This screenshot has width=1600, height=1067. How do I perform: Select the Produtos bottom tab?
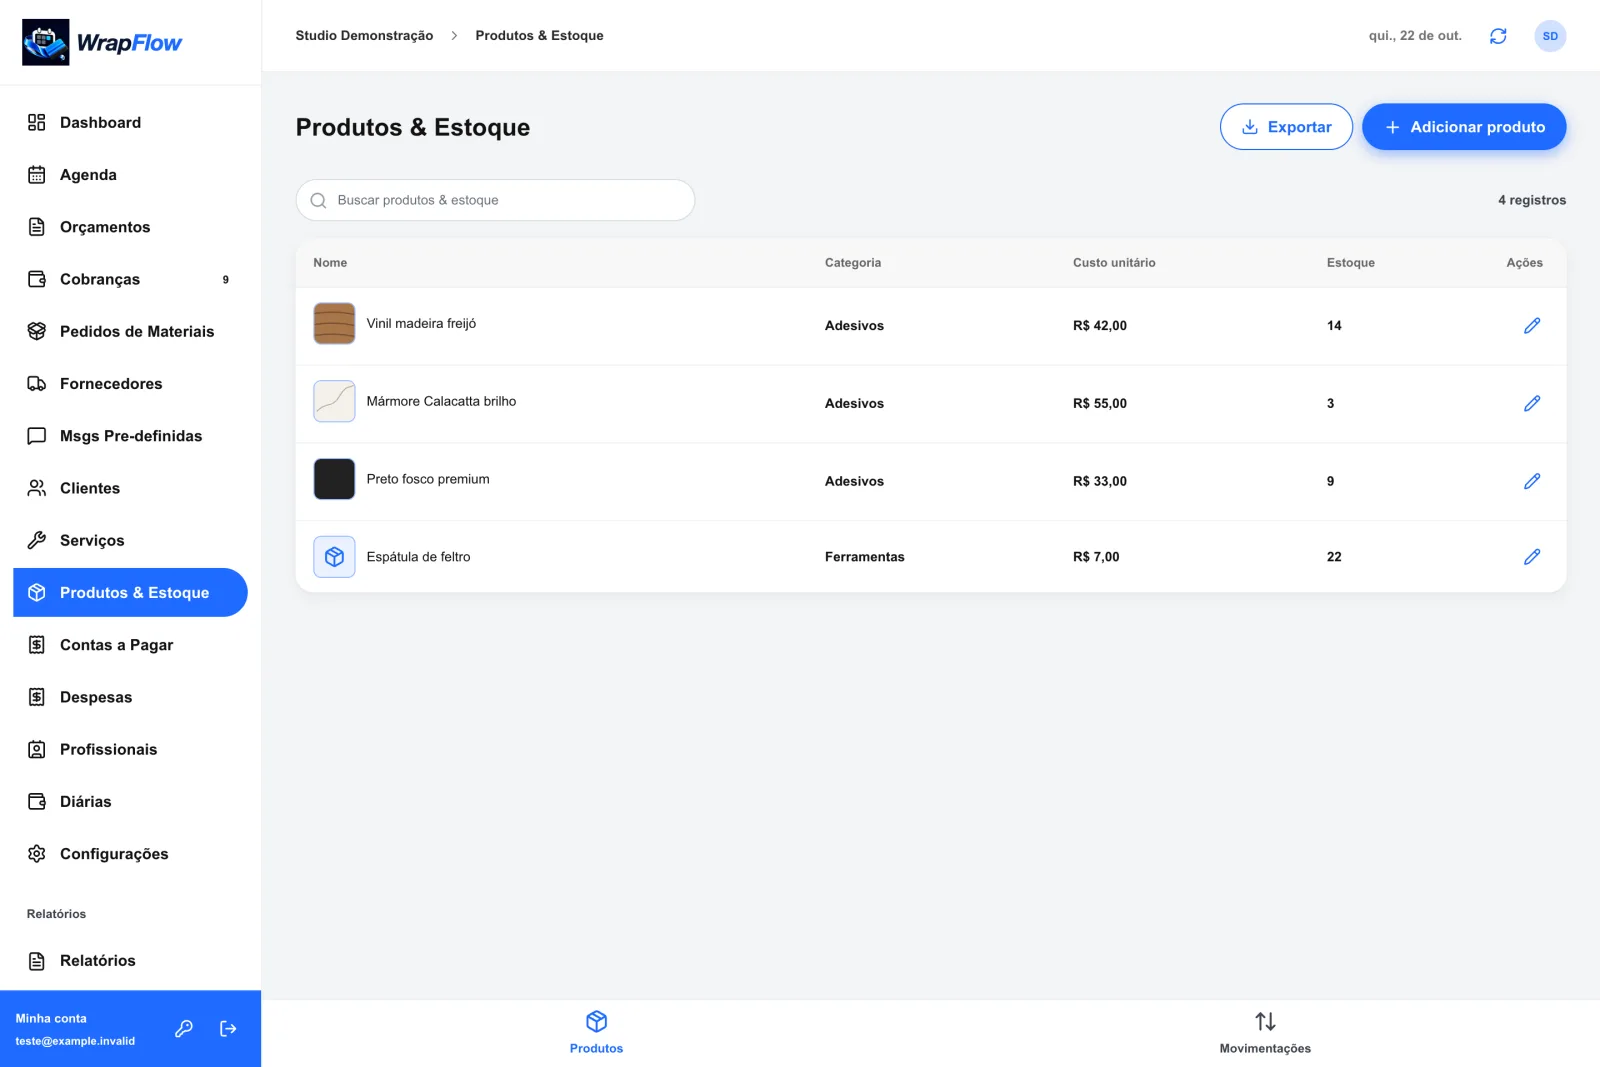pyautogui.click(x=596, y=1034)
